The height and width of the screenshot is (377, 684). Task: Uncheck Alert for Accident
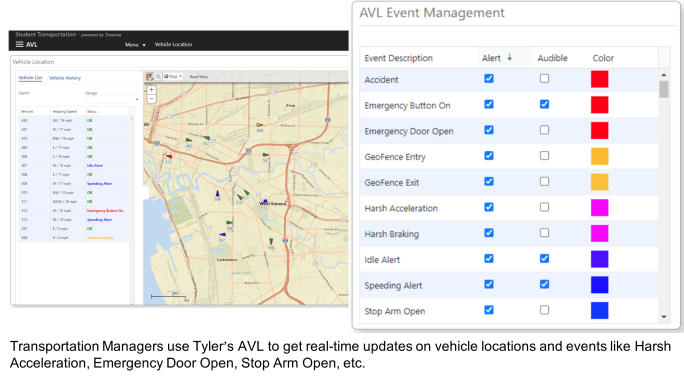pos(489,79)
